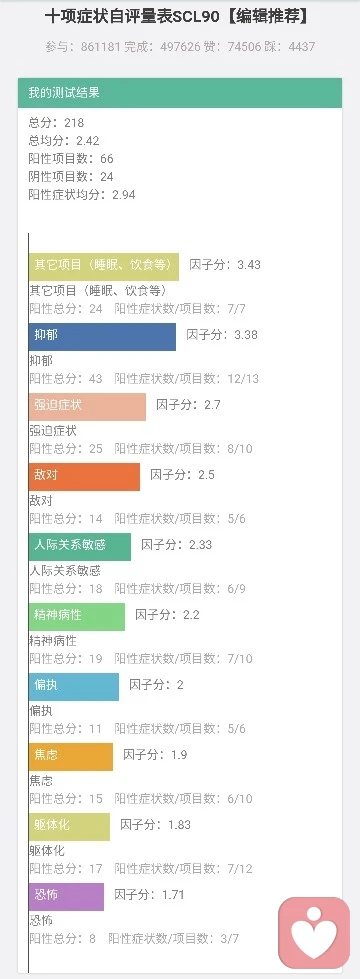Viewport: 360px width, 979px height.
Task: Click the olive 躯体化 bar
Action: pyautogui.click(x=69, y=826)
